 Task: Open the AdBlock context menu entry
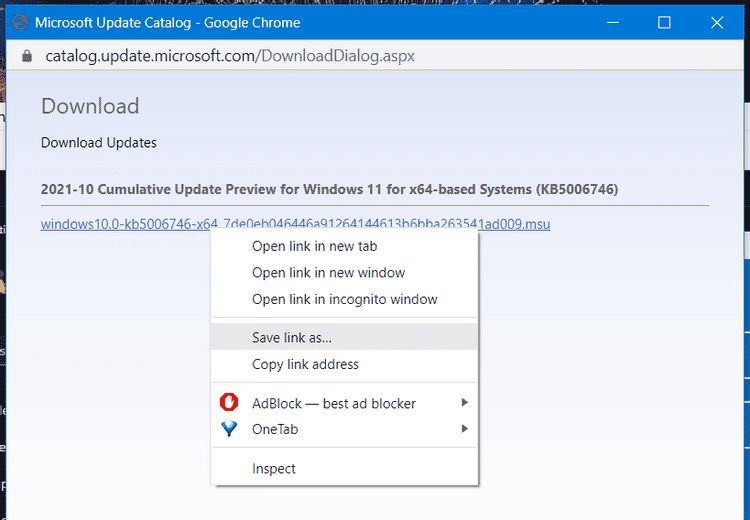tap(344, 403)
